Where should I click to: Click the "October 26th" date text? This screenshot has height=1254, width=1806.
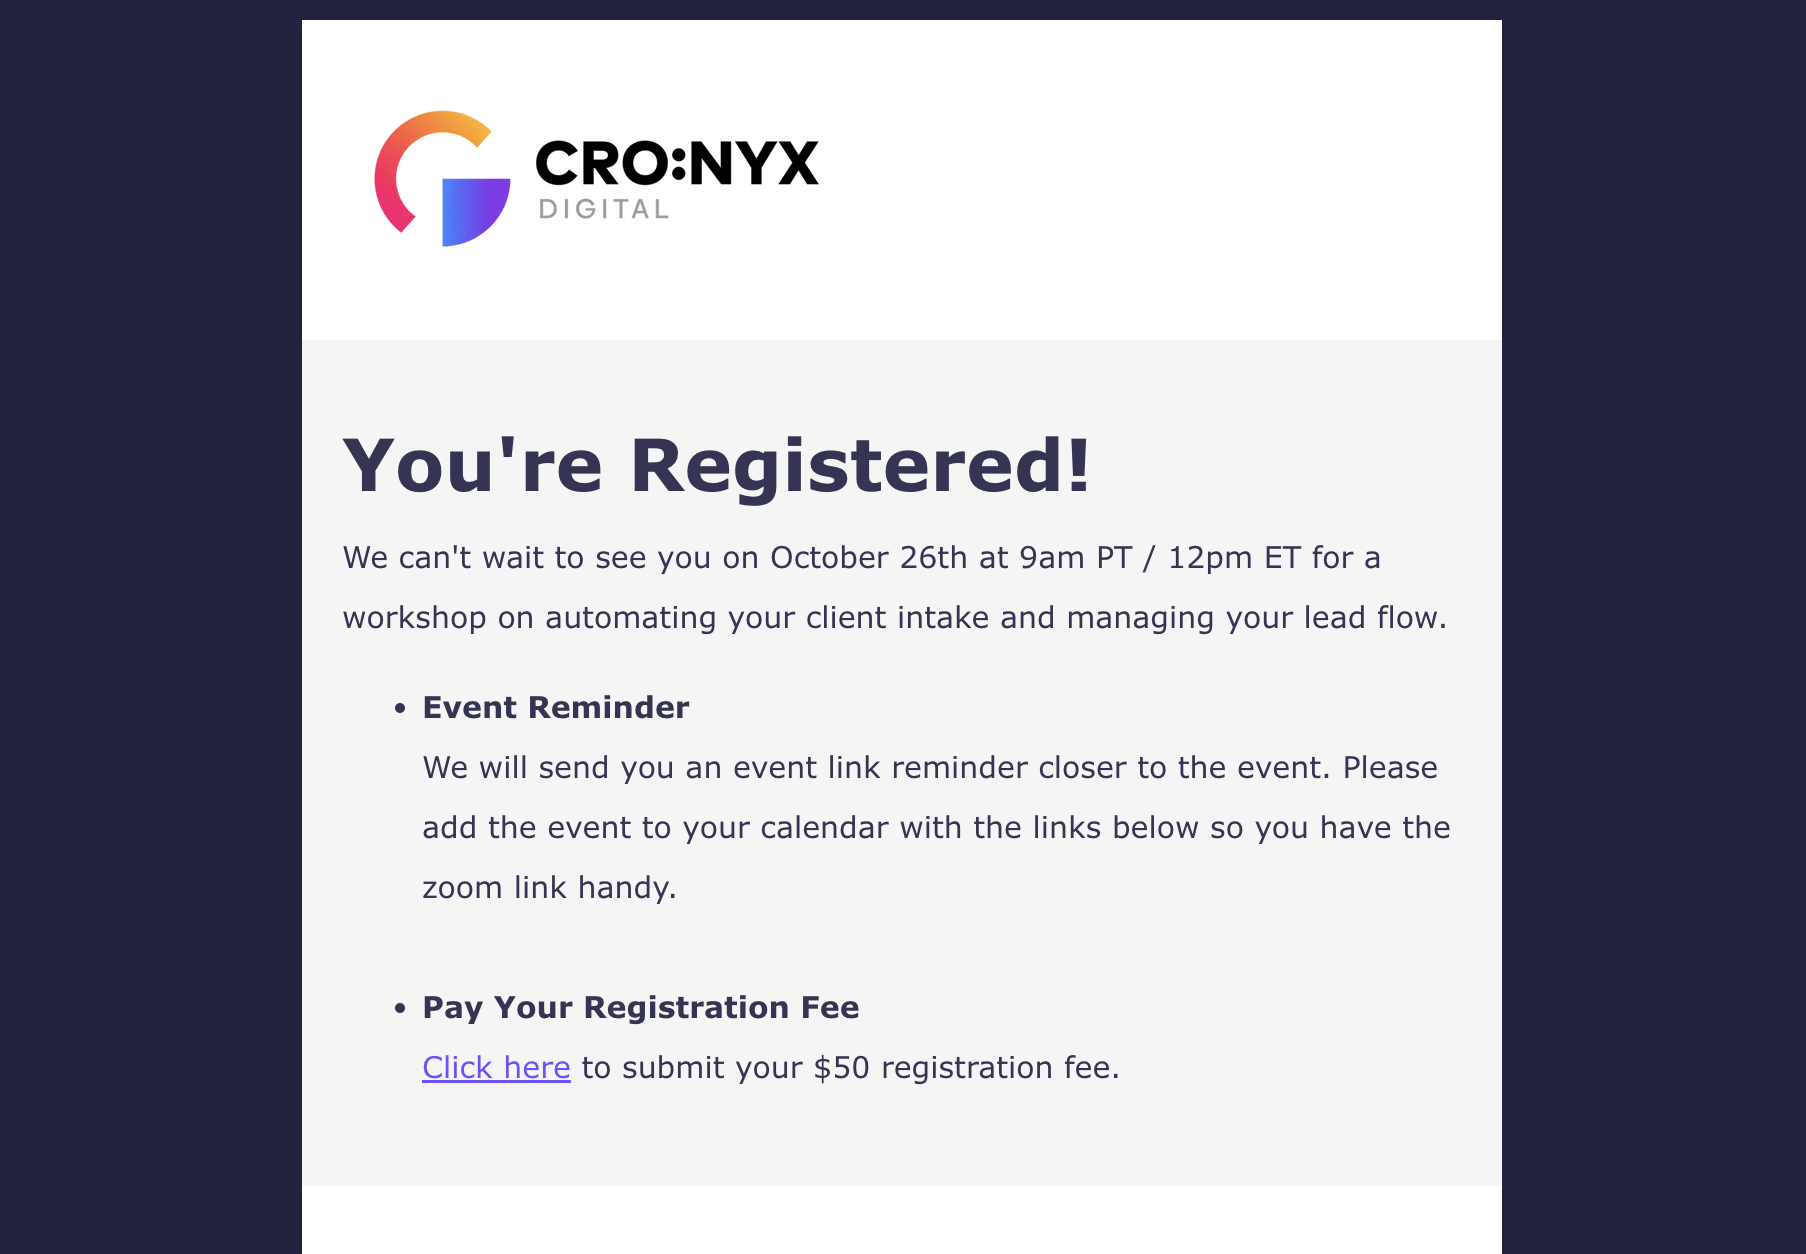tap(868, 558)
